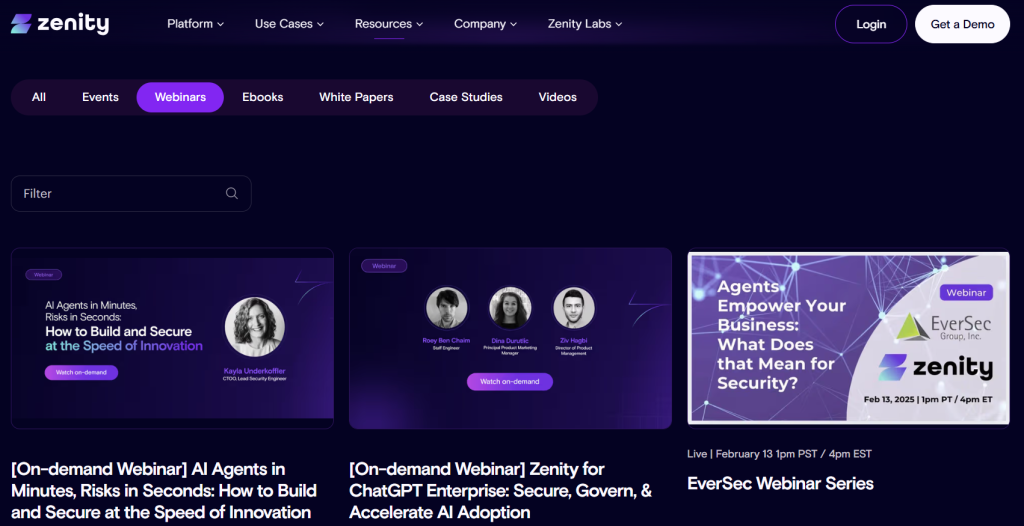Show All resources tab

(x=39, y=97)
